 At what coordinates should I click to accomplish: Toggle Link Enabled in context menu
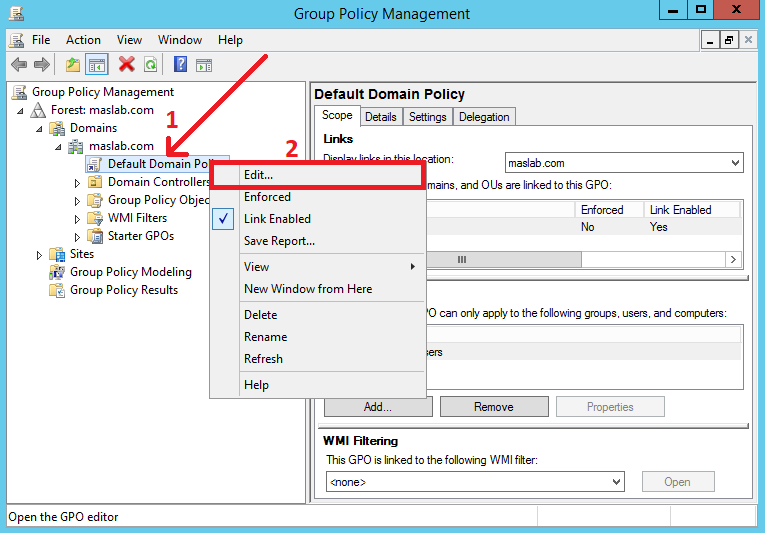click(277, 219)
